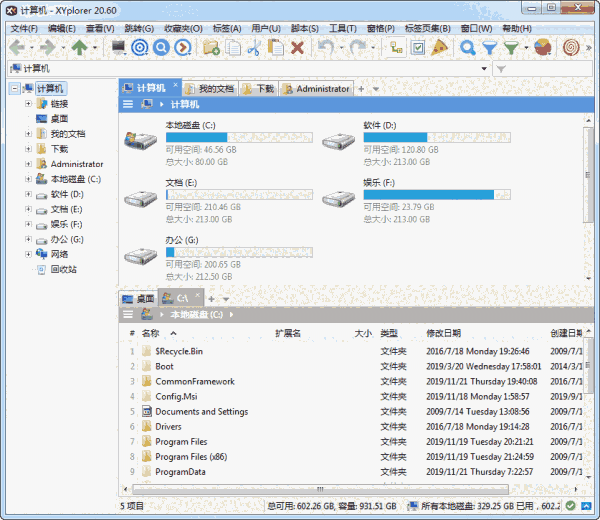
Task: Add new tab in upper pane
Action: 361,89
